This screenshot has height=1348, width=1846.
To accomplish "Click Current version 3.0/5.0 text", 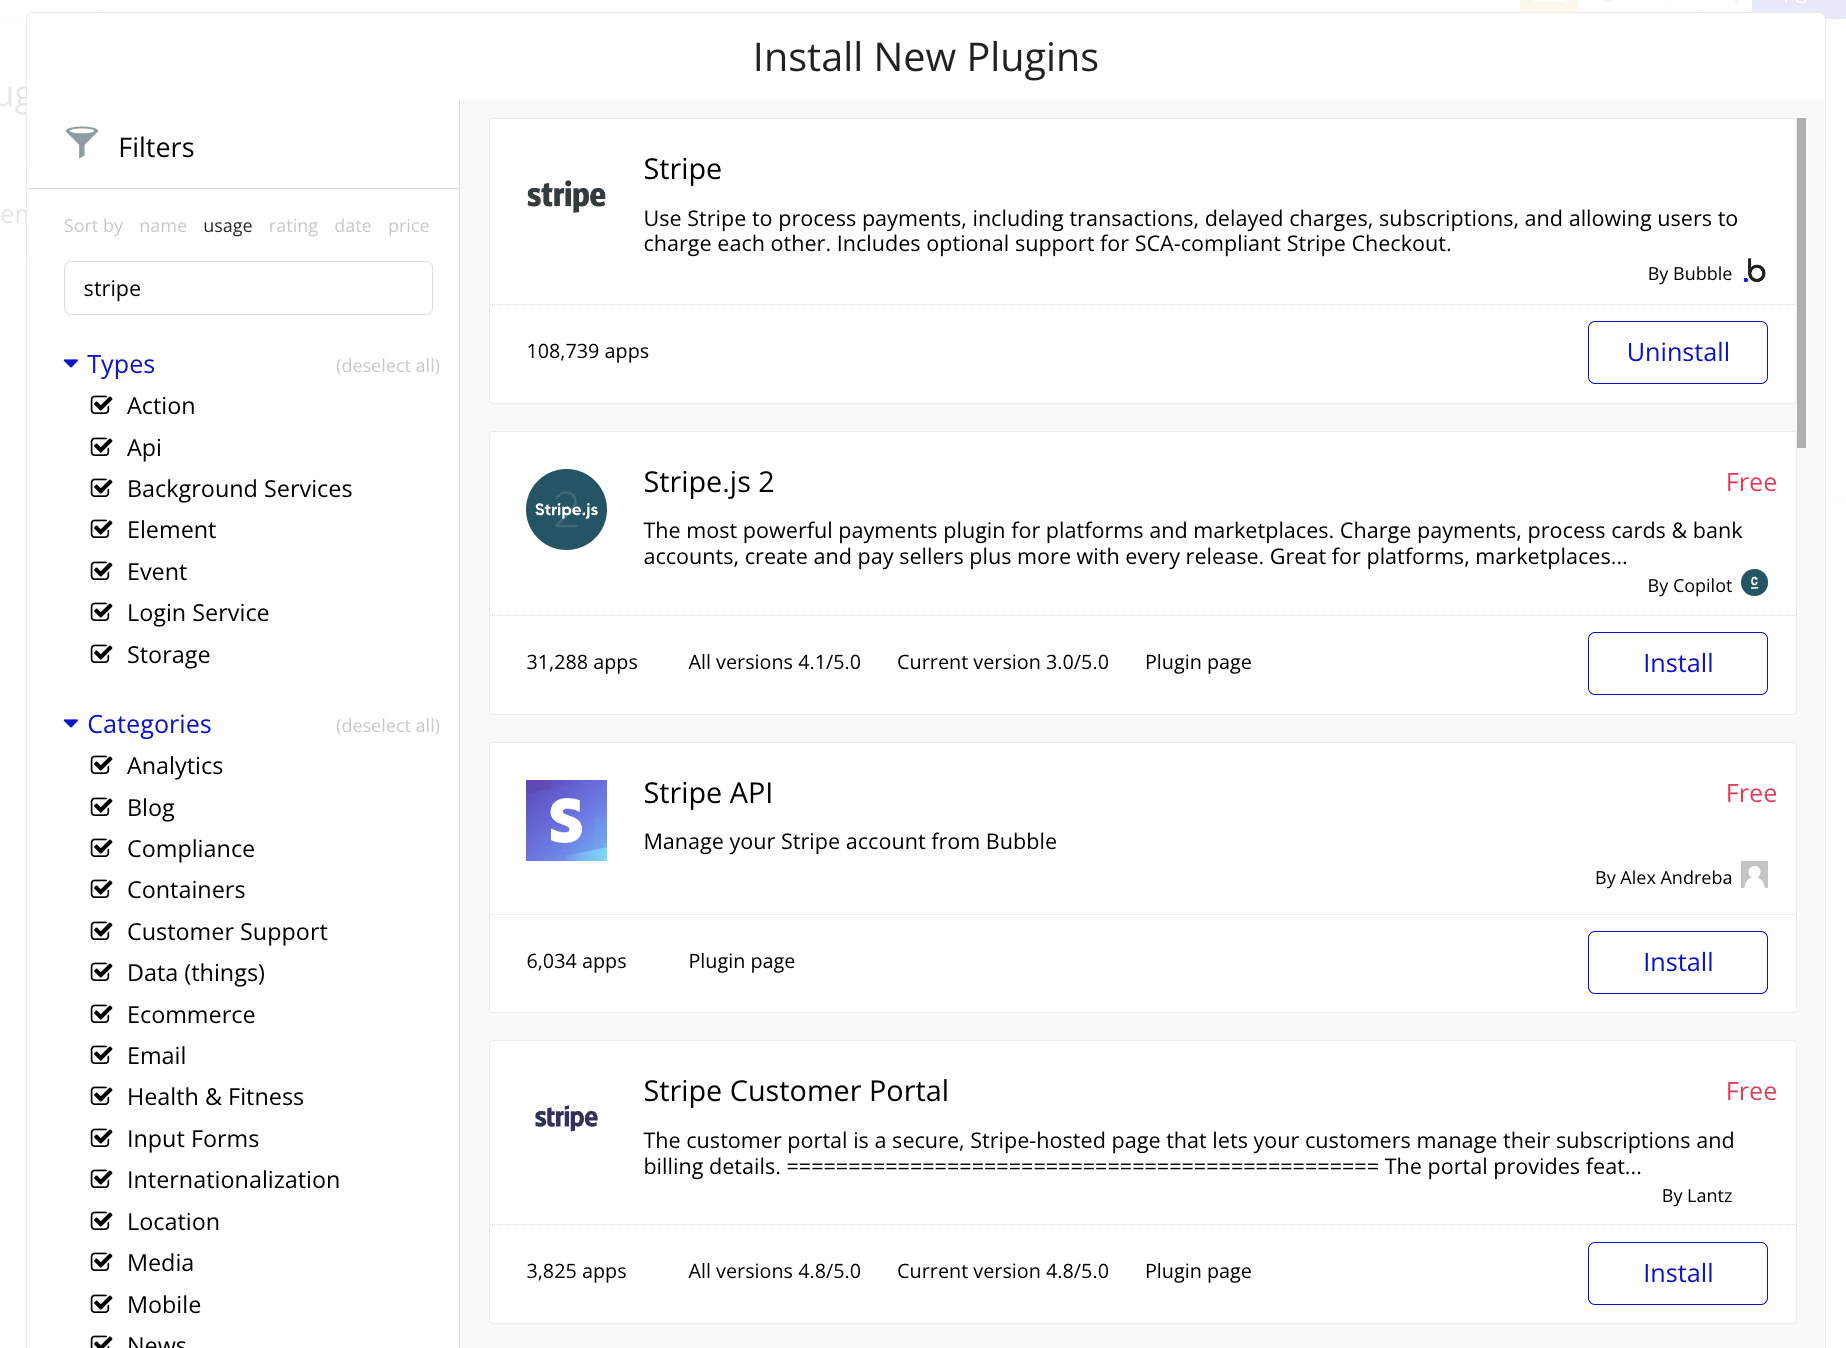I will 1002,662.
